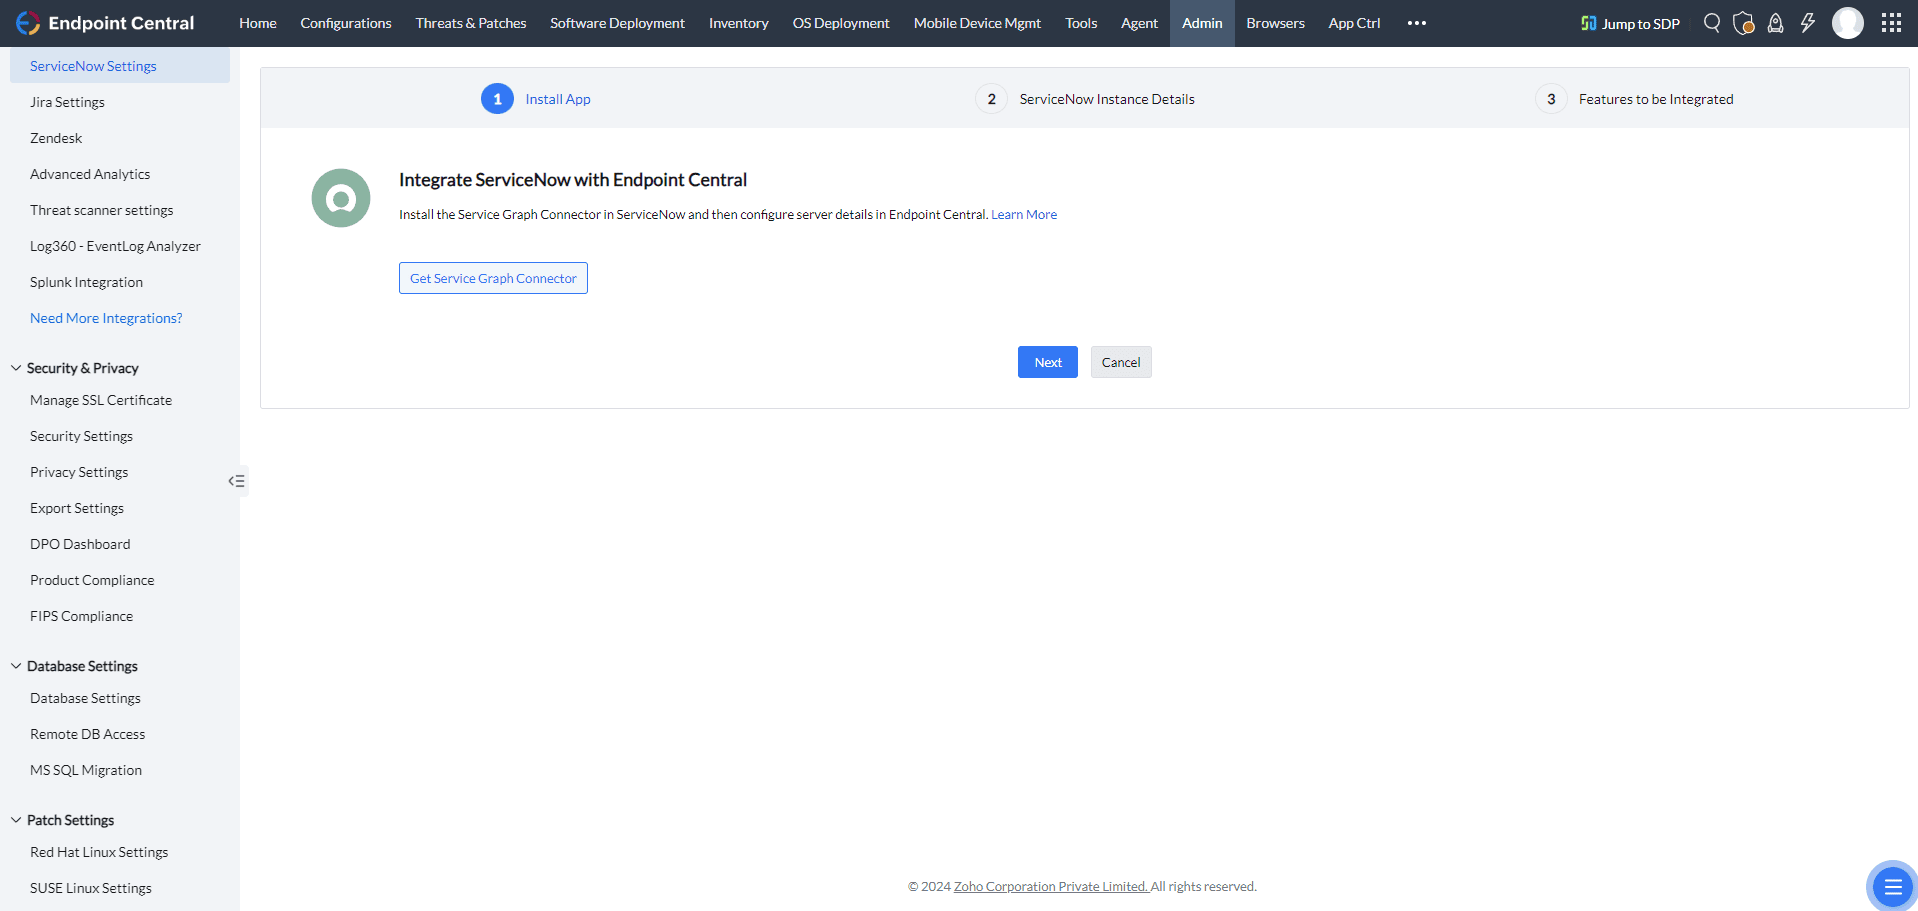The height and width of the screenshot is (911, 1918).
Task: Collapse the Security & Privacy section
Action: 15,366
